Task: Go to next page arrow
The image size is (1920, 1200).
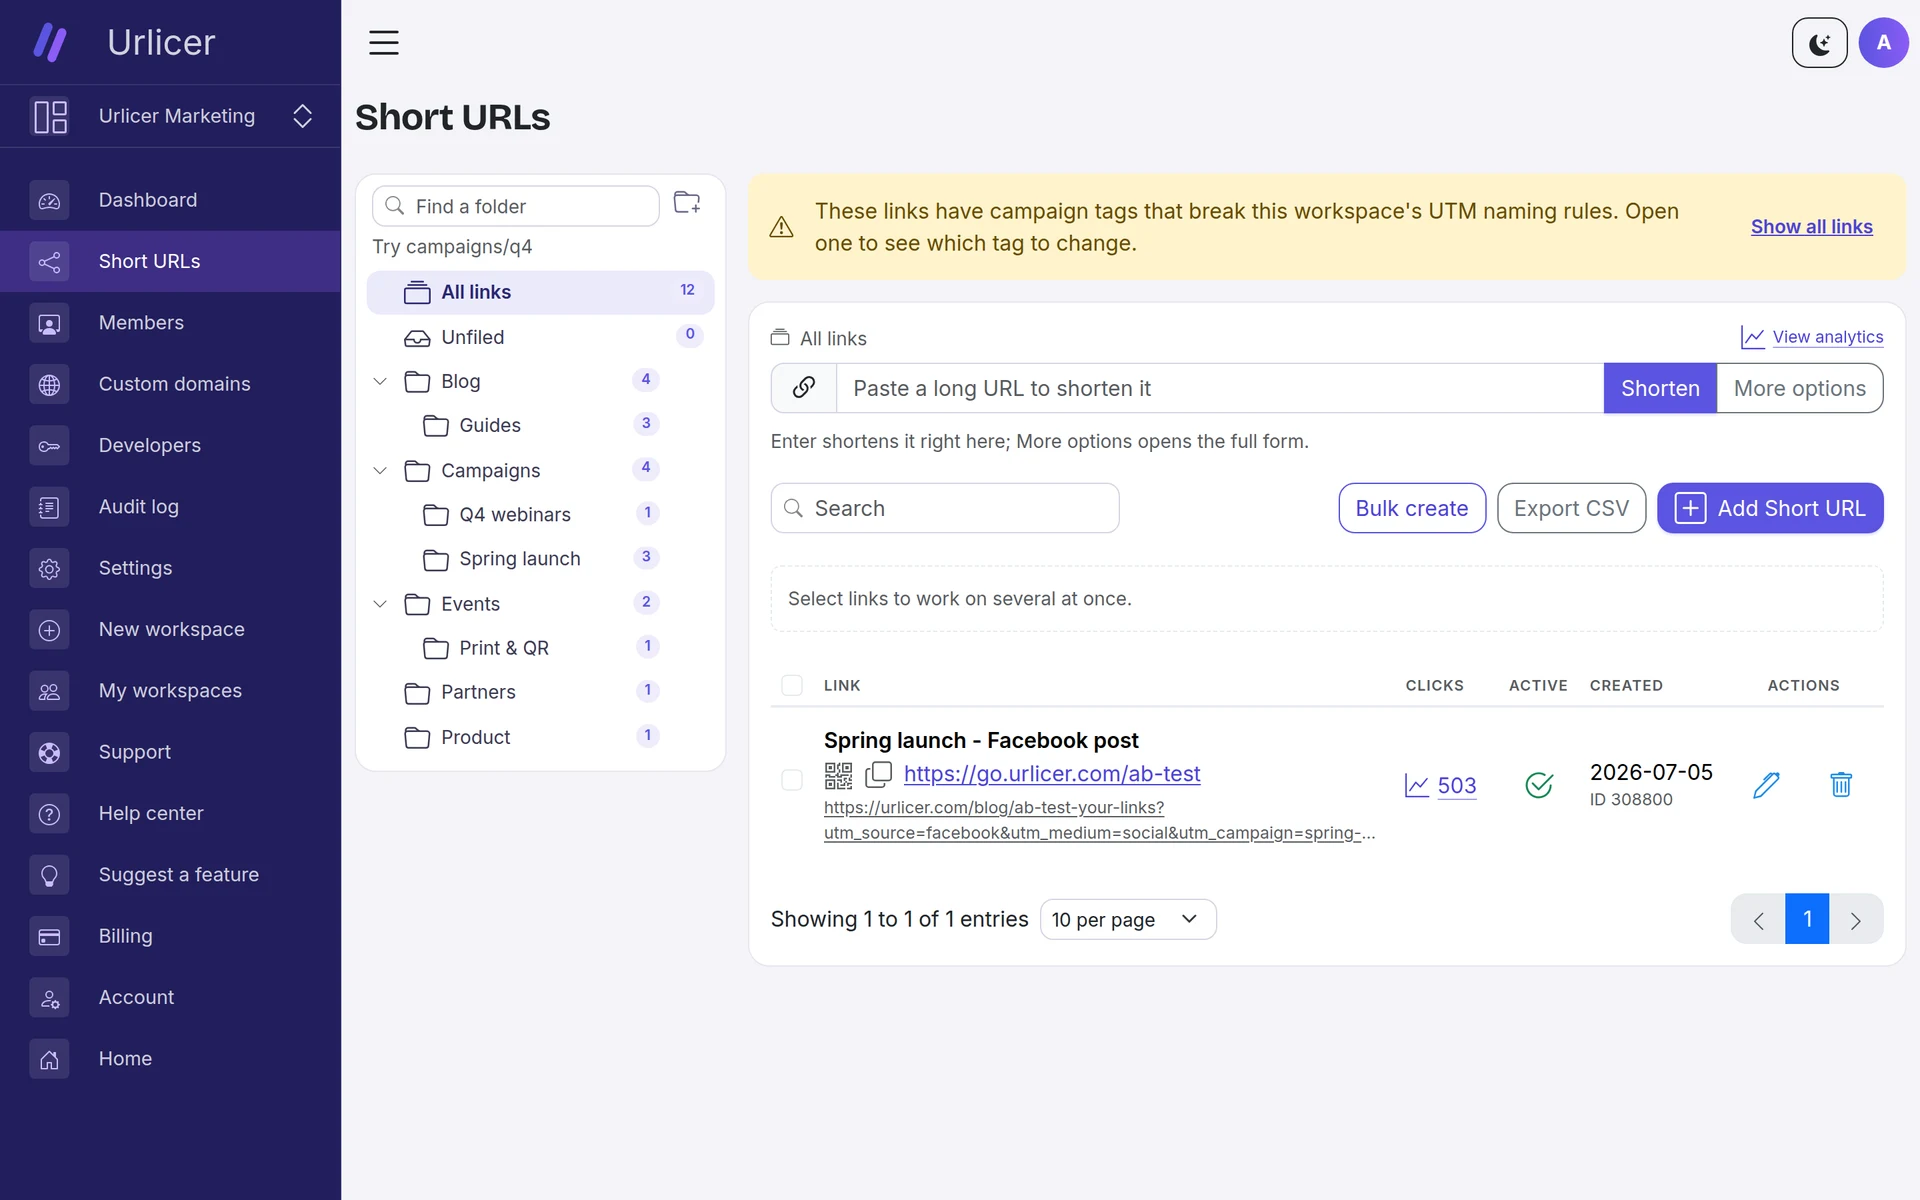Action: point(1856,920)
